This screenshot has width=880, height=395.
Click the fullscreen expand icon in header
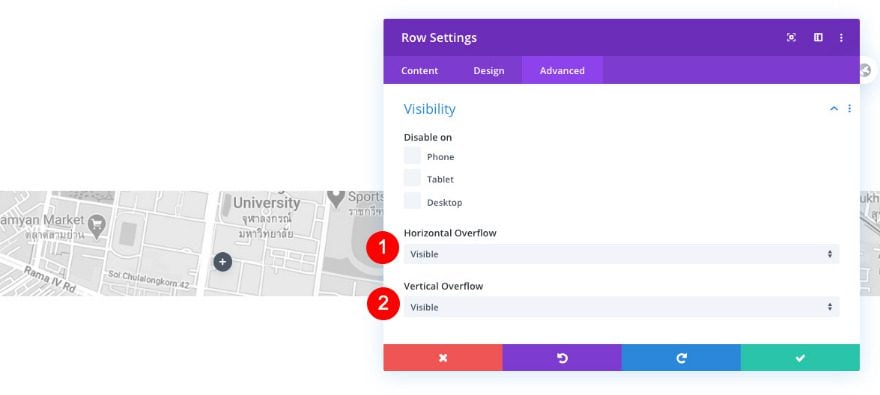pos(791,38)
